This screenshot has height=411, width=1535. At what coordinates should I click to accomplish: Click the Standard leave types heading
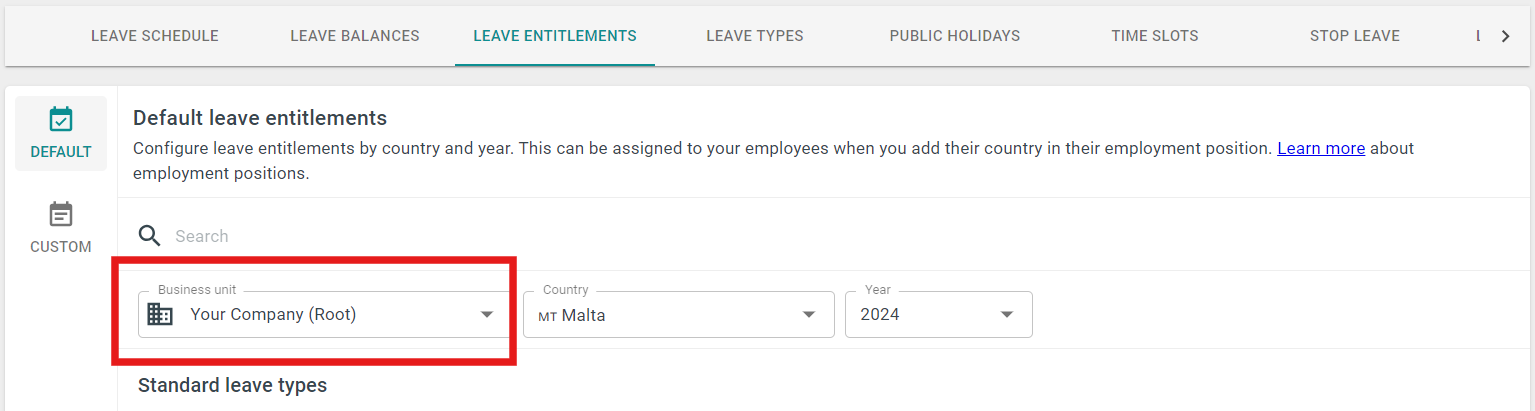(x=232, y=385)
